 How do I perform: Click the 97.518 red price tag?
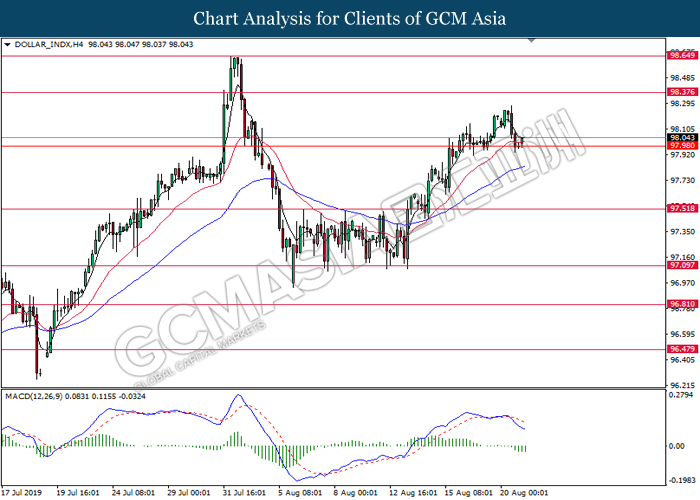coord(681,209)
